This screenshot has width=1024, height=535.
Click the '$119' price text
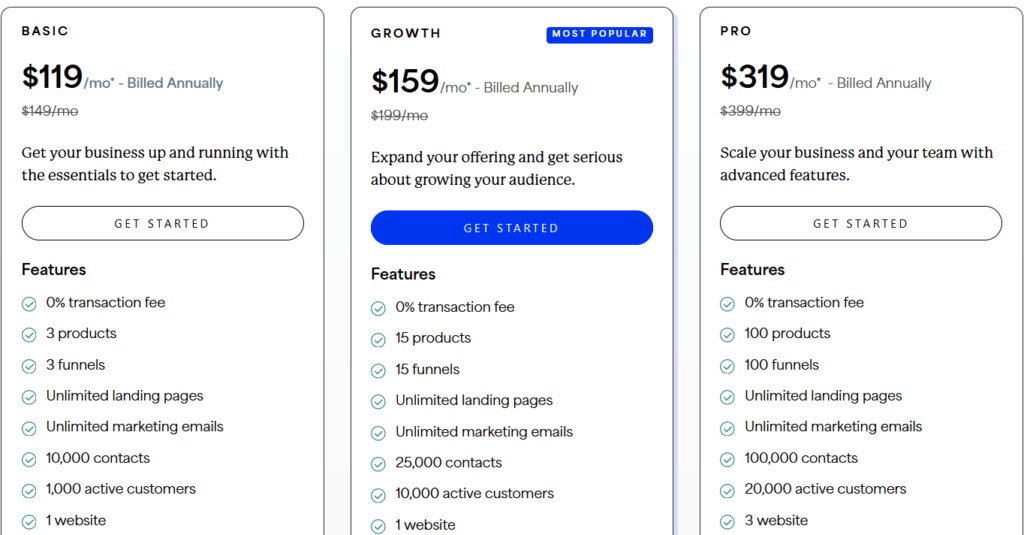click(52, 77)
